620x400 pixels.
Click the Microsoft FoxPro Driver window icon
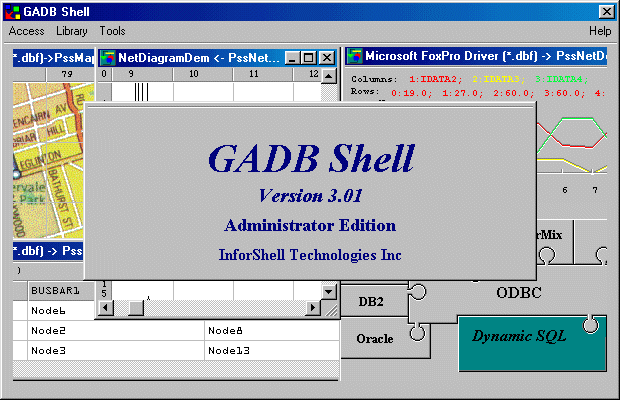tap(355, 56)
